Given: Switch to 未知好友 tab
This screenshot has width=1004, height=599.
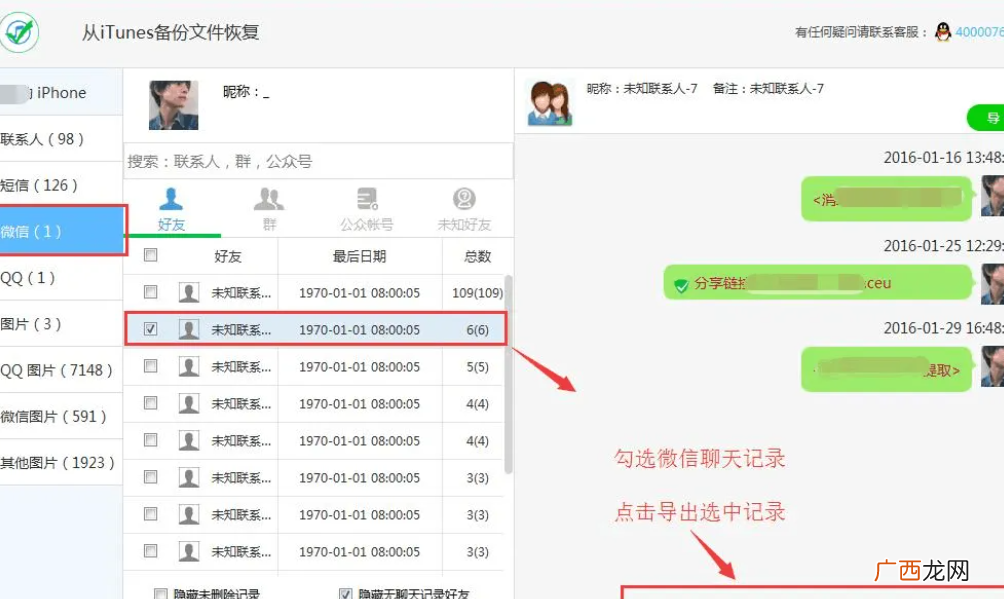Looking at the screenshot, I should [464, 210].
